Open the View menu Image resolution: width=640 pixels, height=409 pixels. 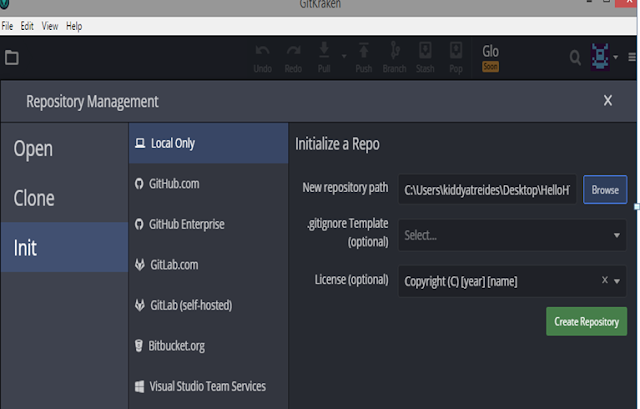tap(50, 26)
